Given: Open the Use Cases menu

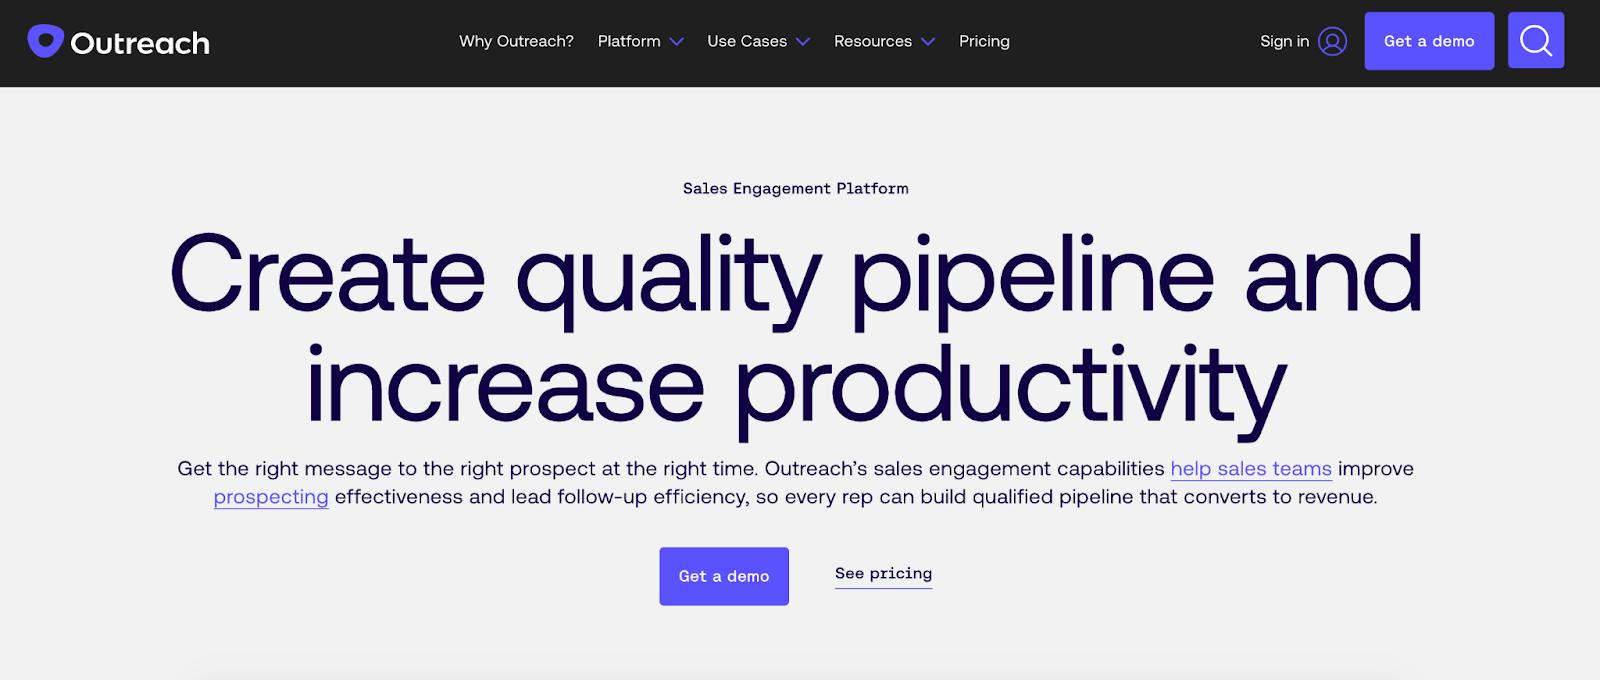Looking at the screenshot, I should pyautogui.click(x=747, y=41).
